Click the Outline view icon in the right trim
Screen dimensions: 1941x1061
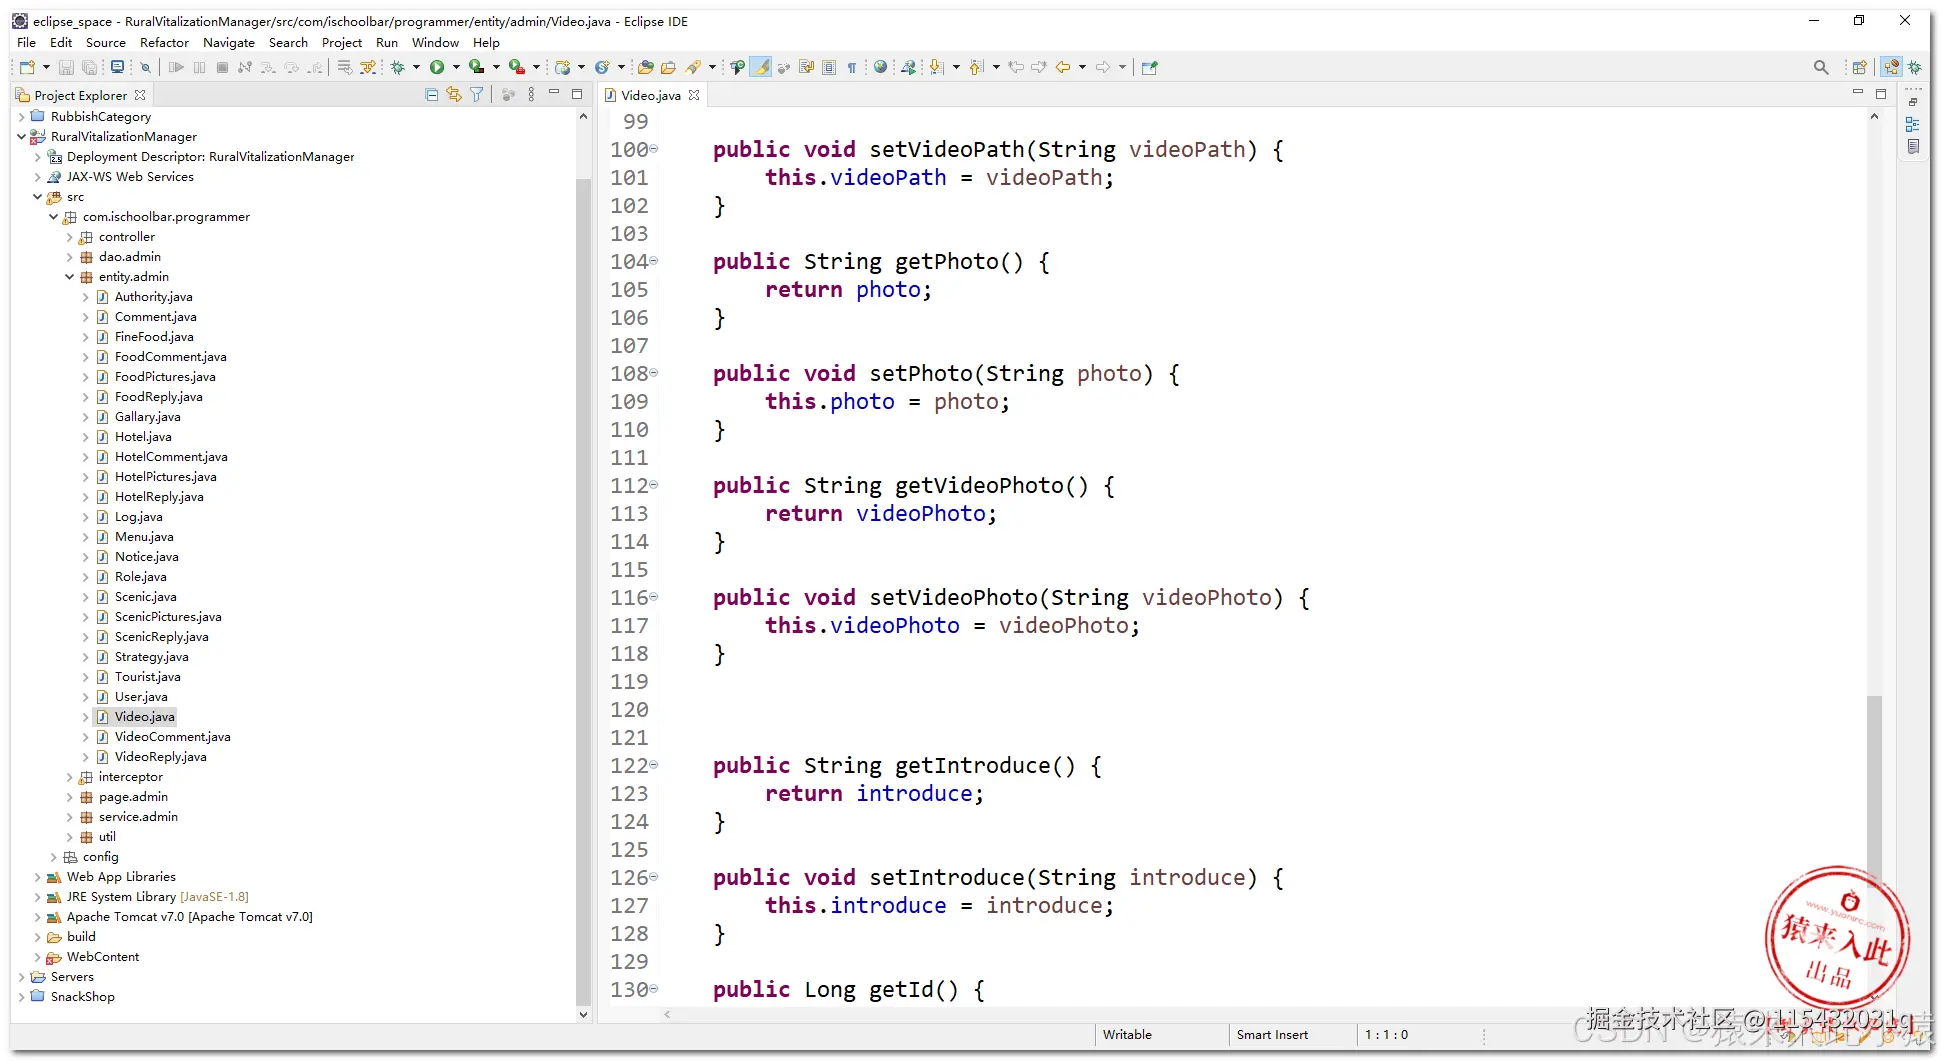pyautogui.click(x=1913, y=125)
